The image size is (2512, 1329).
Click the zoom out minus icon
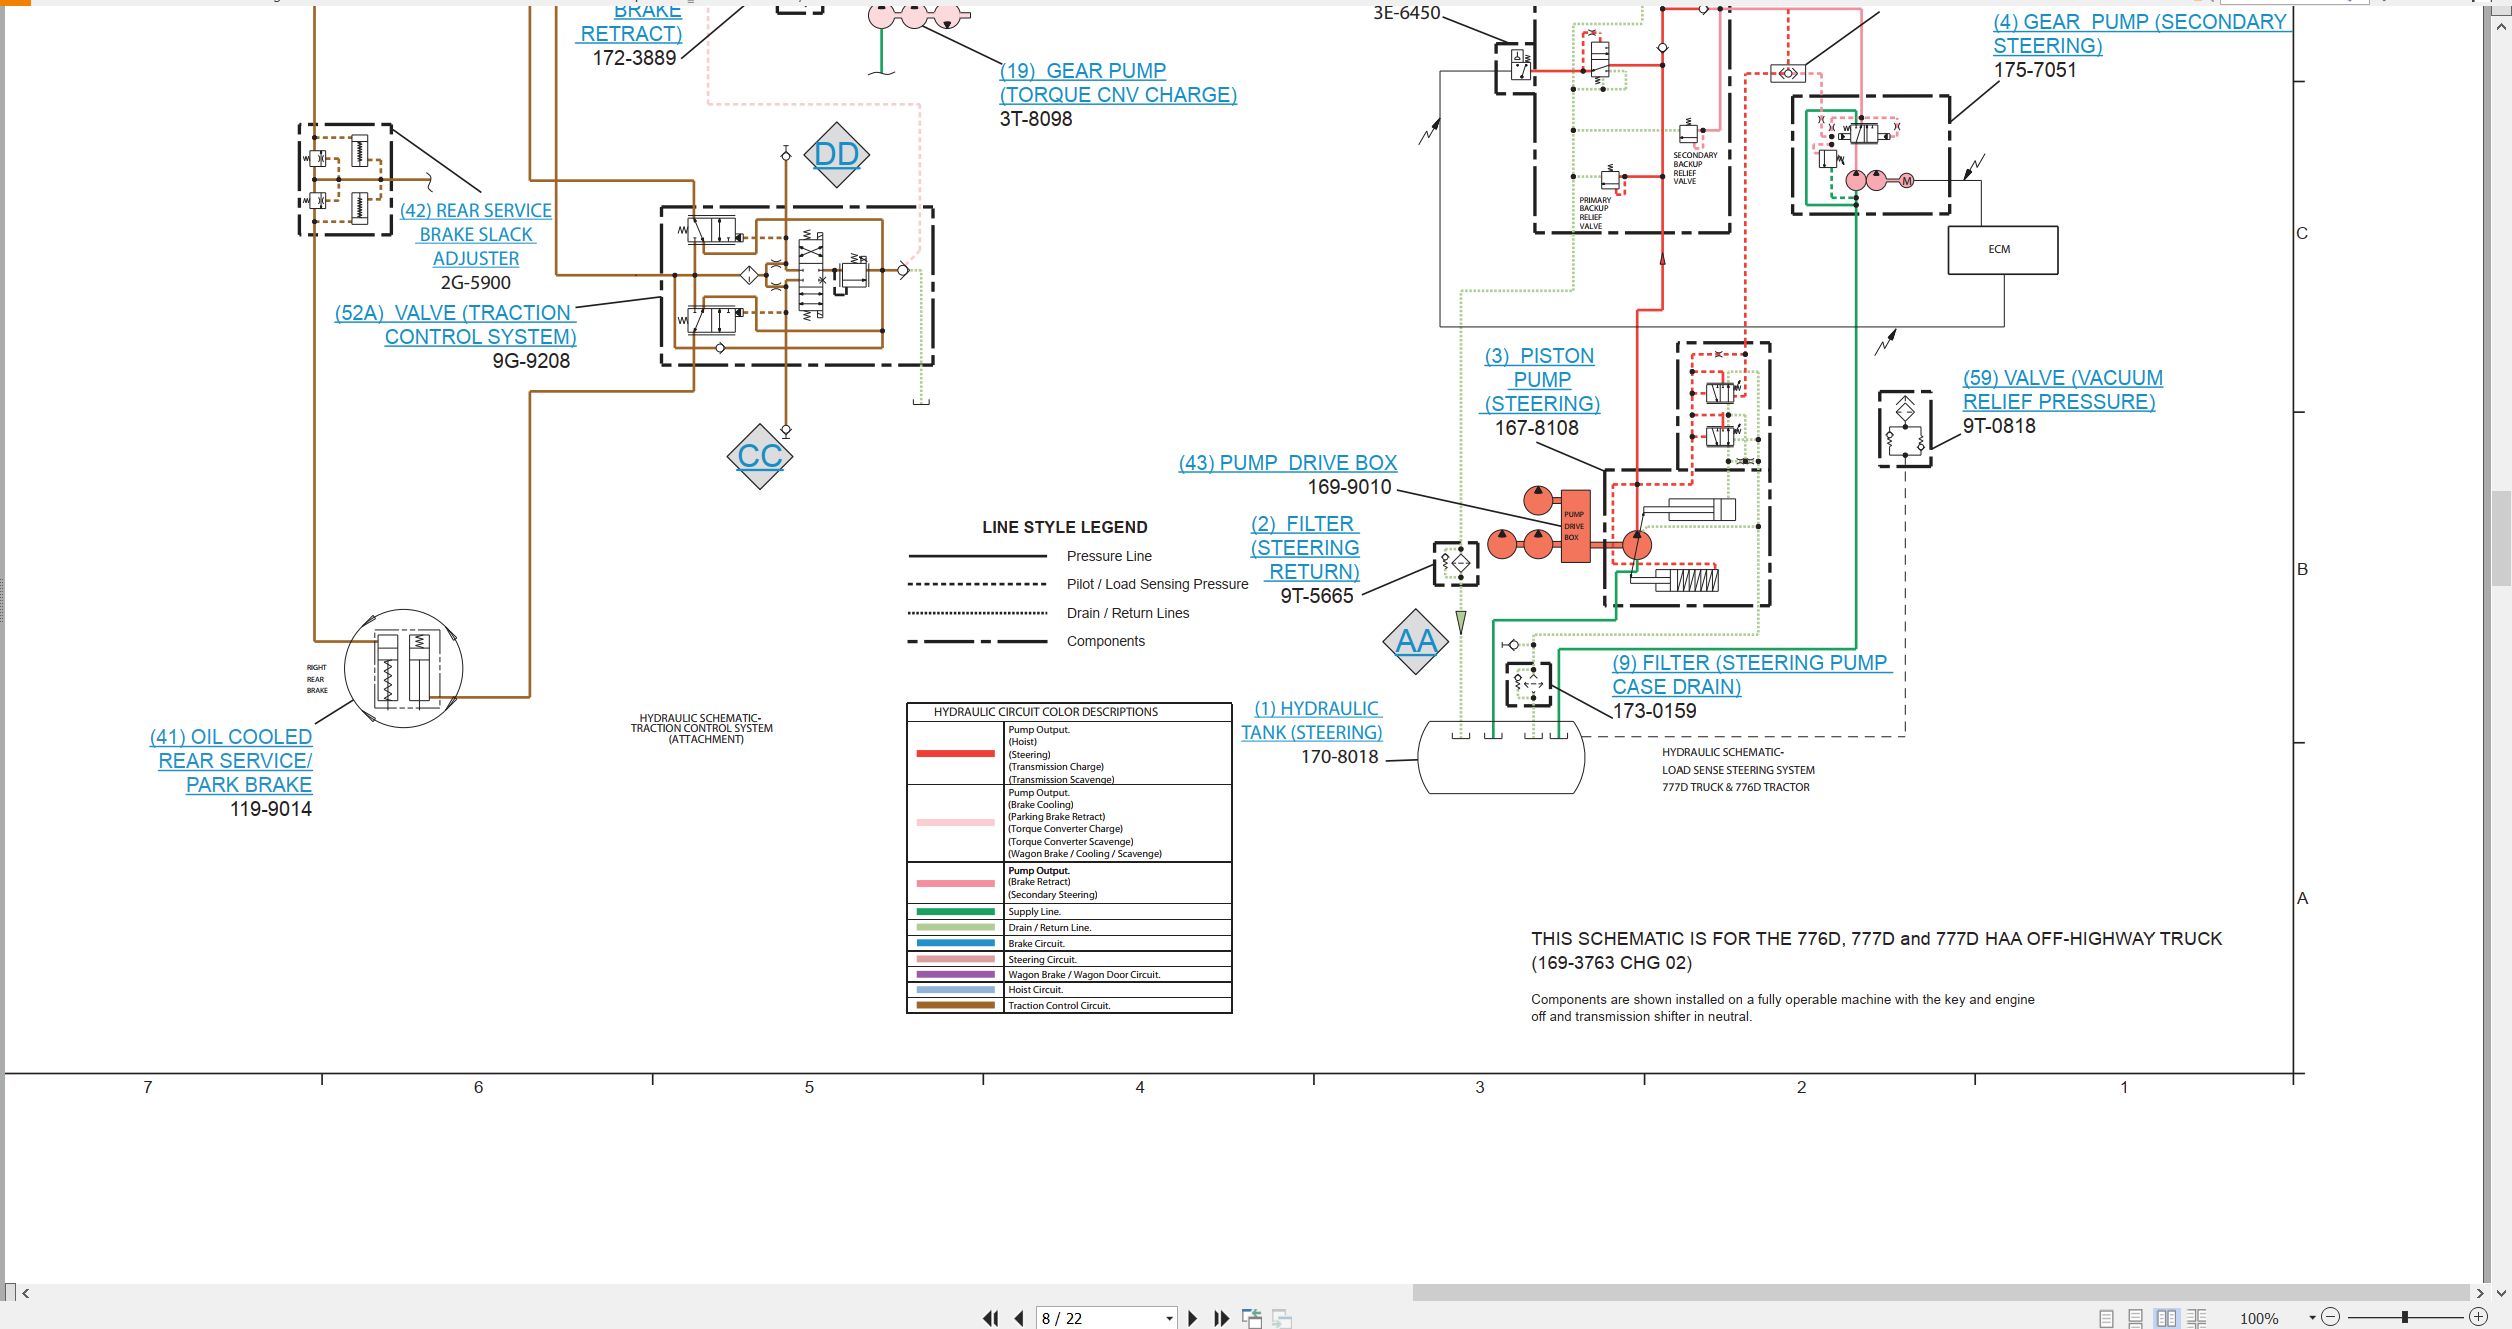(x=2330, y=1317)
